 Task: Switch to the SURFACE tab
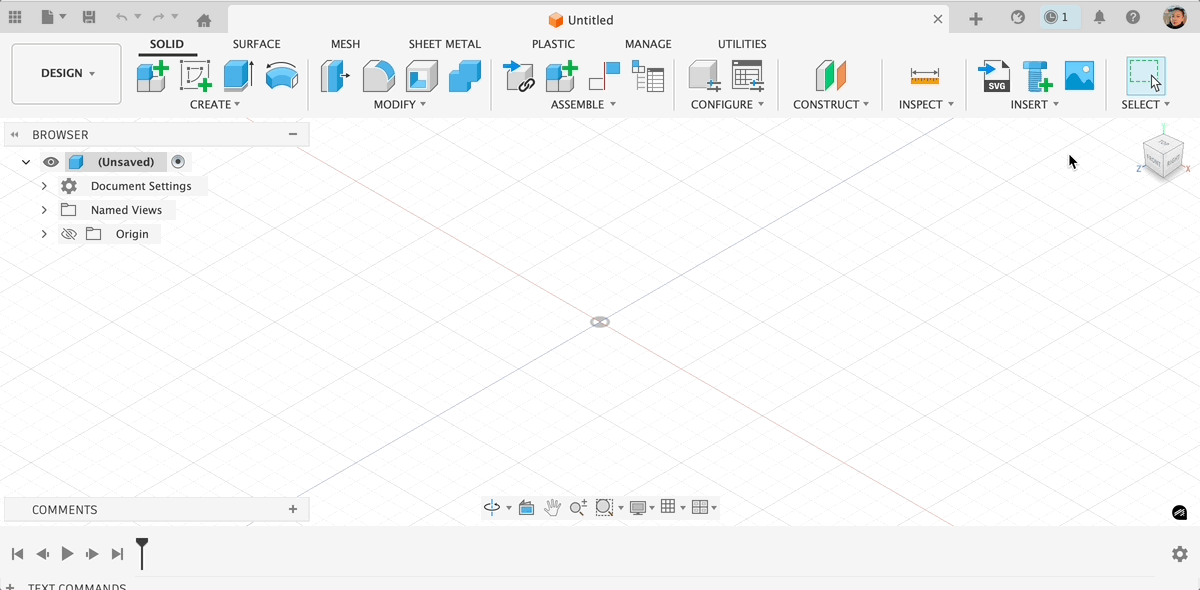tap(257, 44)
